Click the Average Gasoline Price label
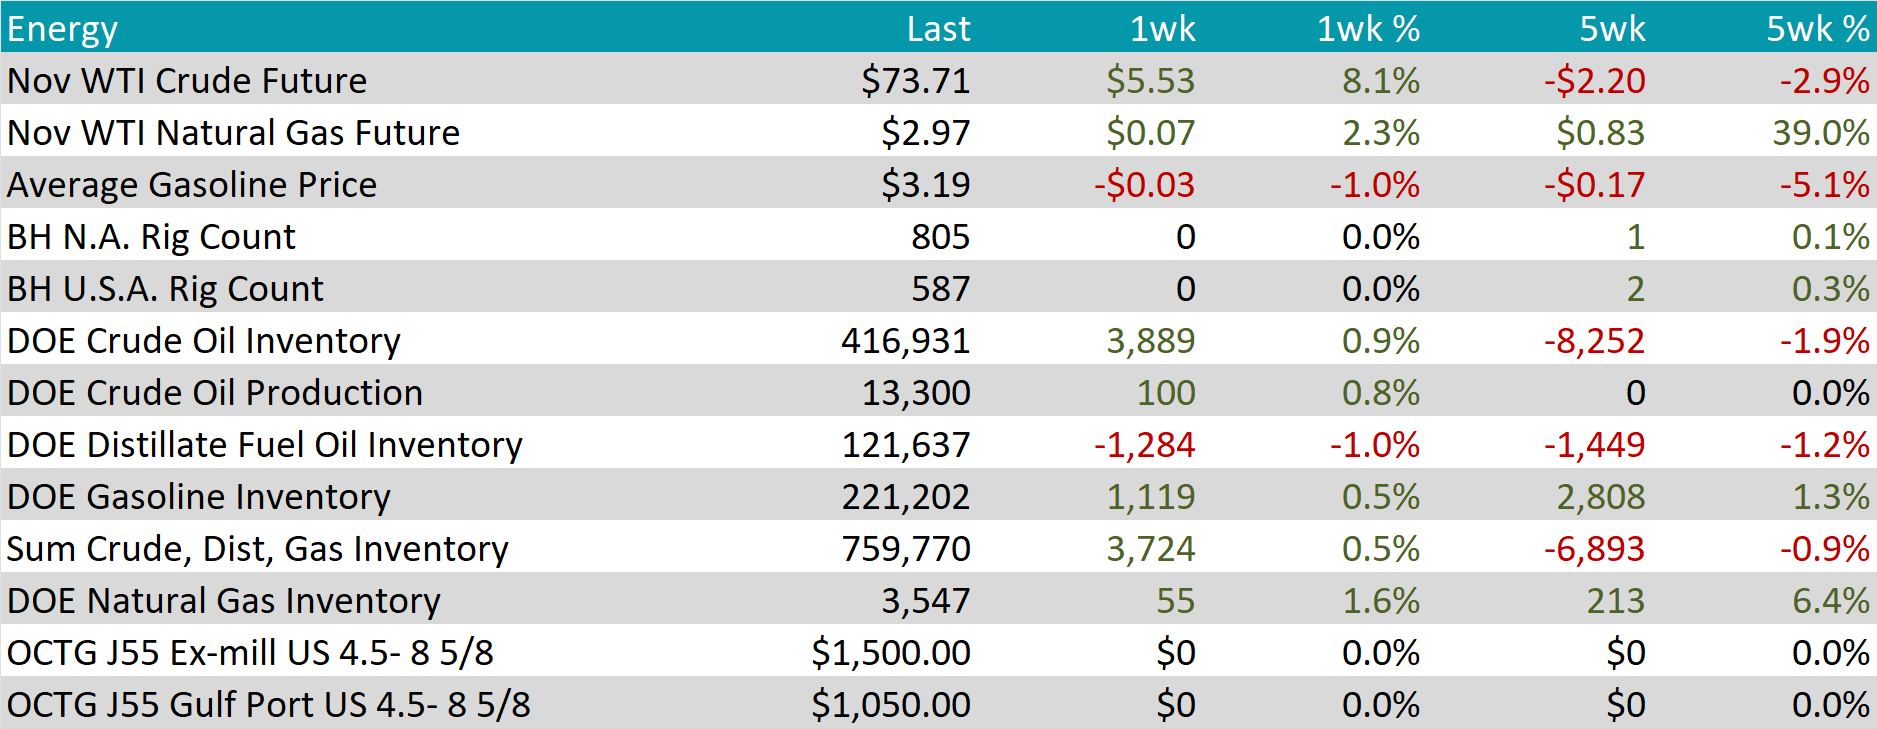This screenshot has height=729, width=1877. pyautogui.click(x=192, y=184)
